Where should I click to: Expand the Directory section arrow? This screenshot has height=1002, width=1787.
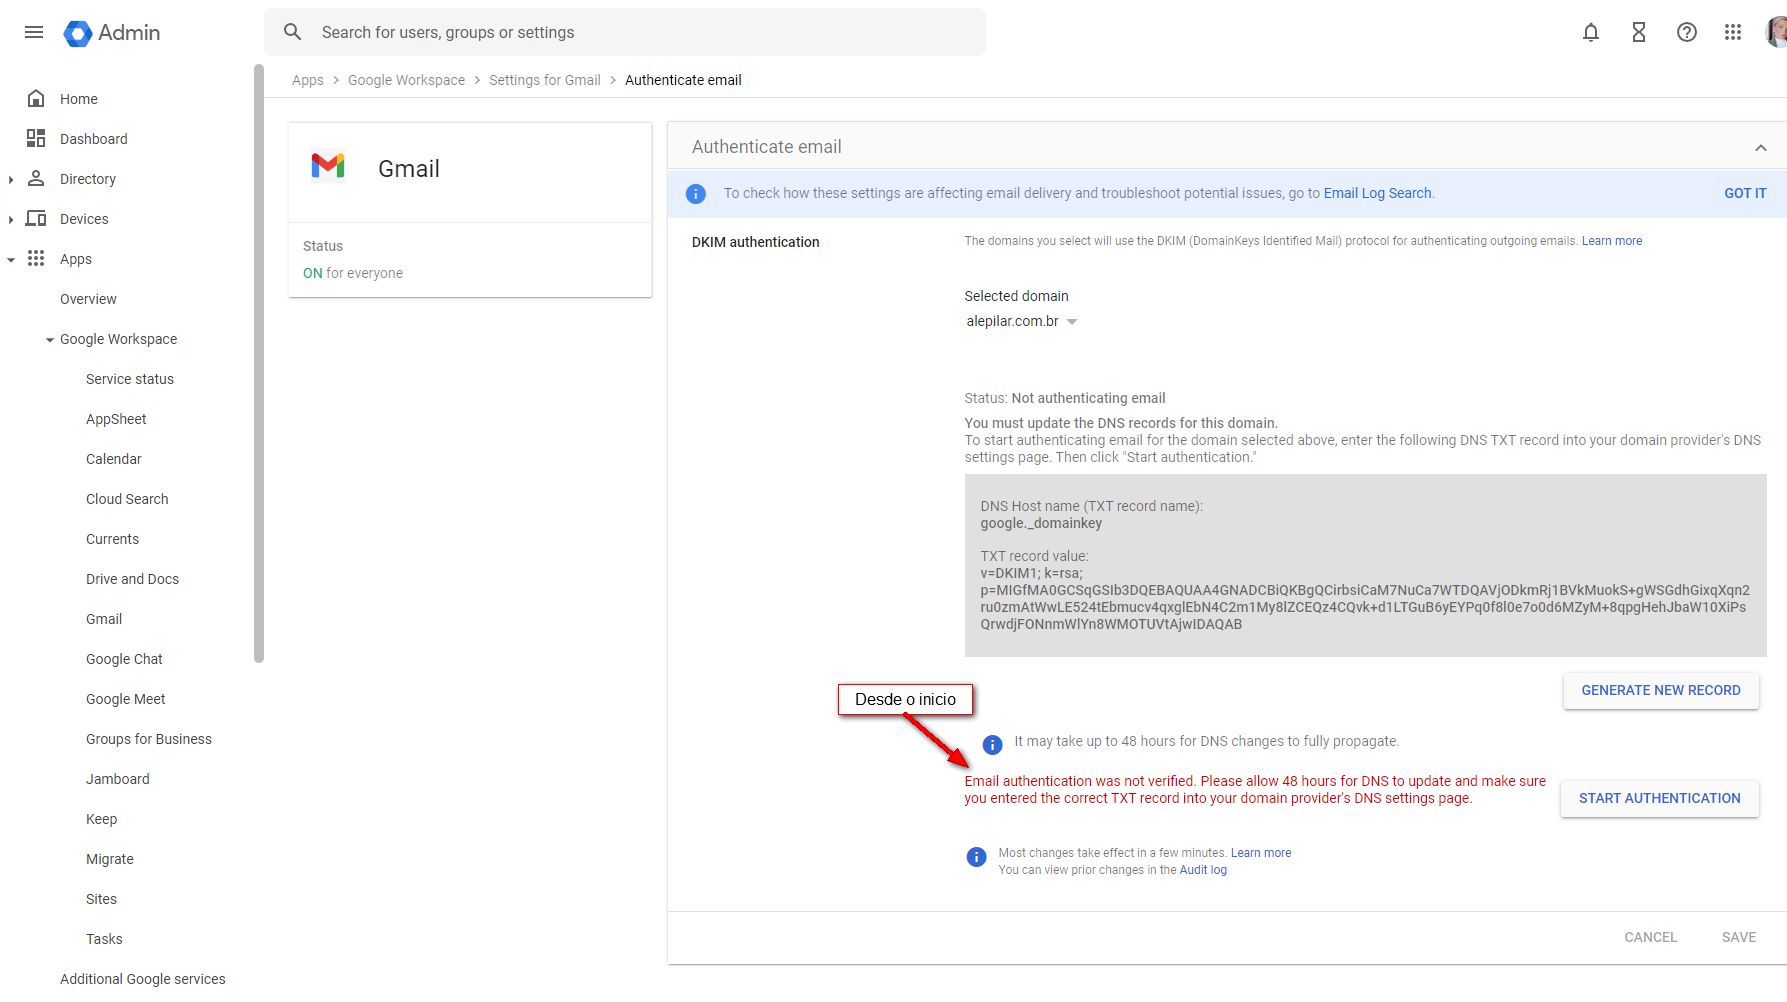point(11,179)
